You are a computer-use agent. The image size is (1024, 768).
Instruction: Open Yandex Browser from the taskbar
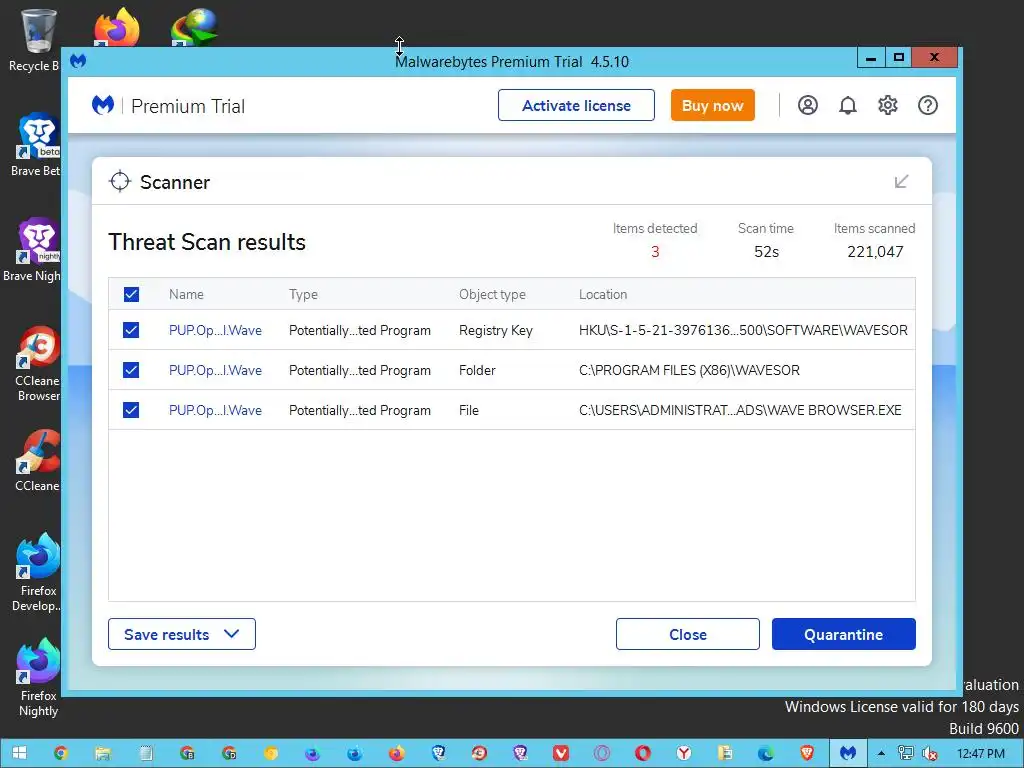coord(684,753)
